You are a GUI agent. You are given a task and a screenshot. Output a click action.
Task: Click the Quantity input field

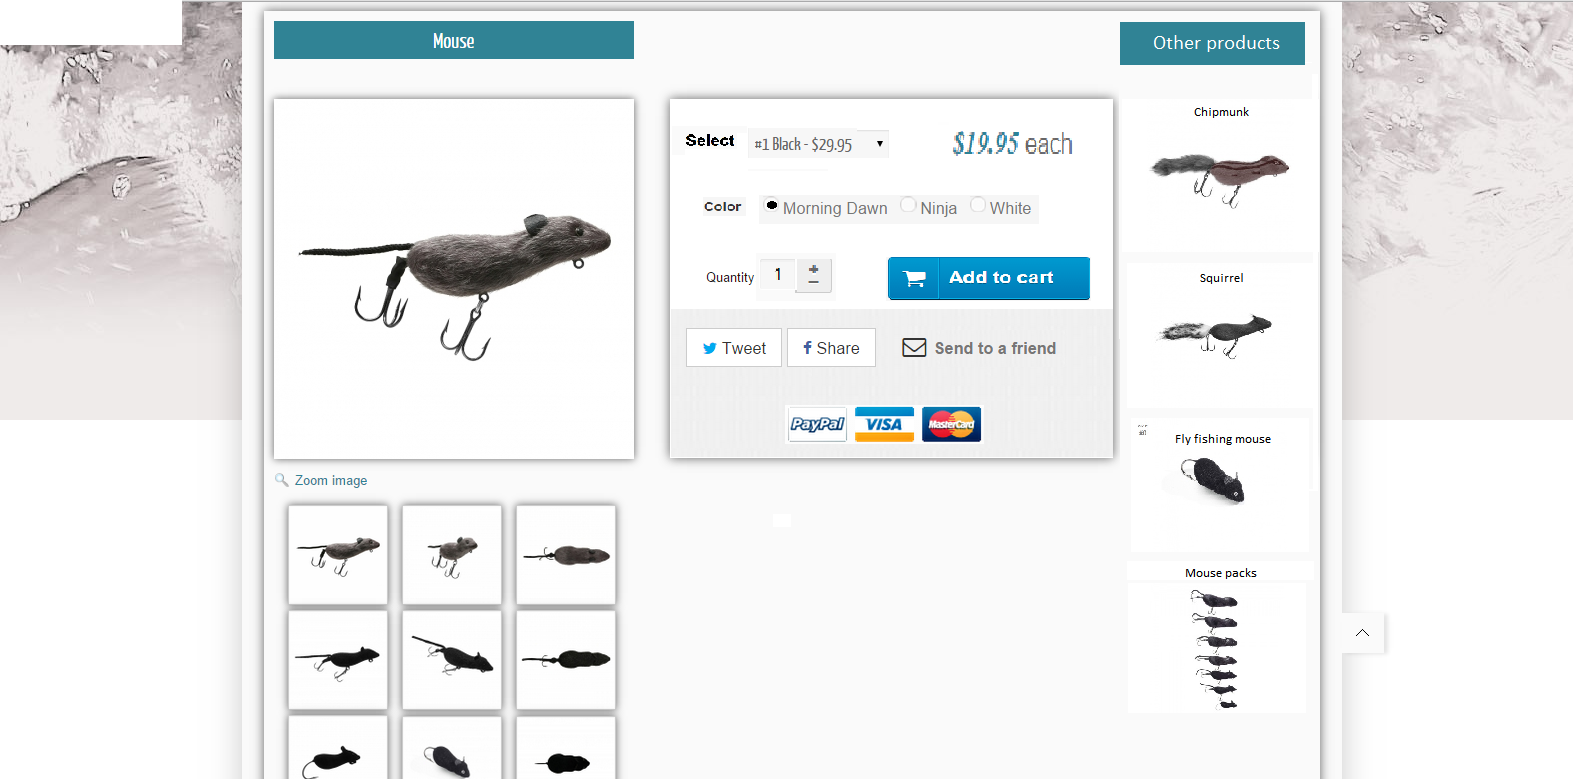(x=778, y=275)
